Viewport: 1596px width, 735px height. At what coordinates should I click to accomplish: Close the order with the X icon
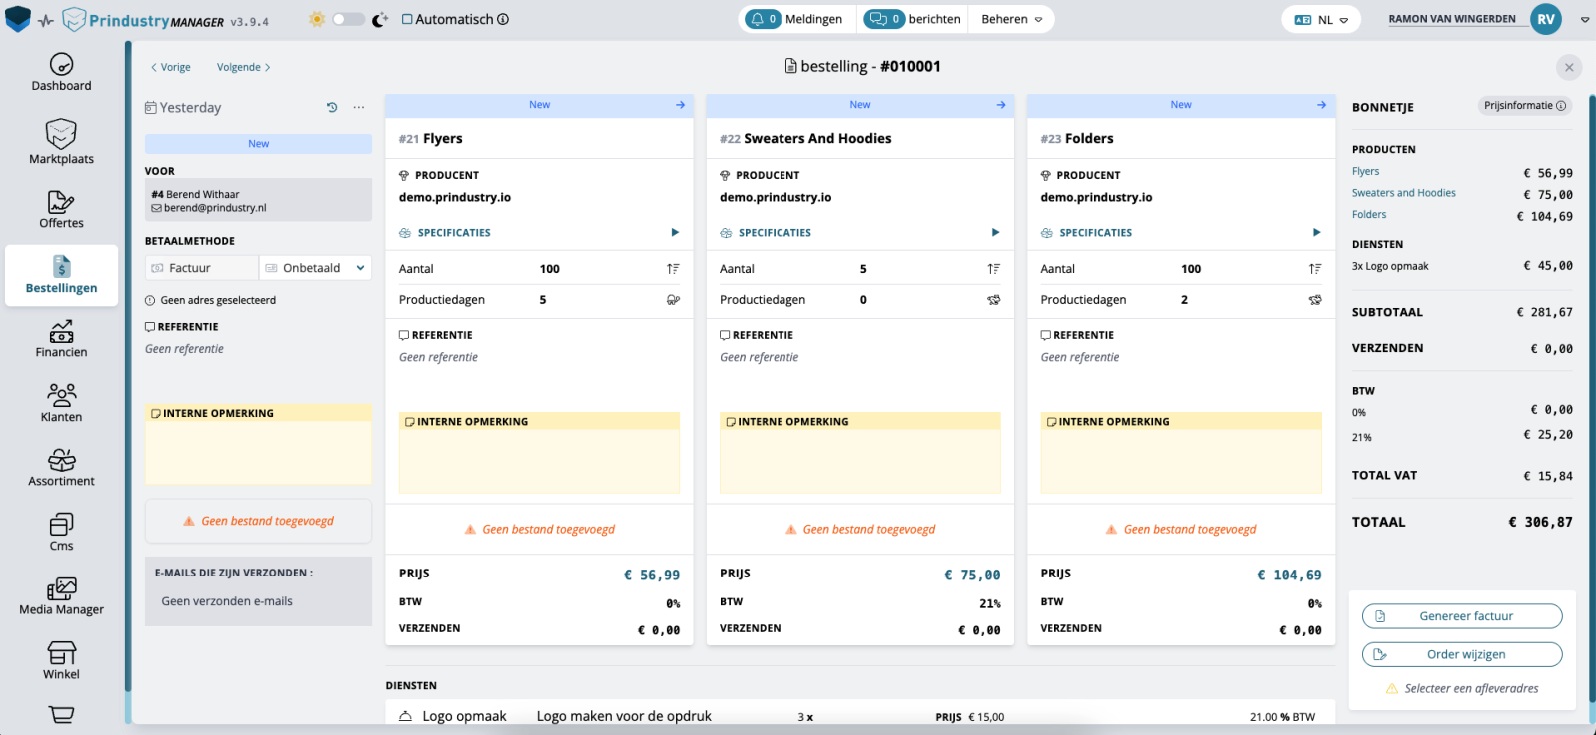point(1568,67)
